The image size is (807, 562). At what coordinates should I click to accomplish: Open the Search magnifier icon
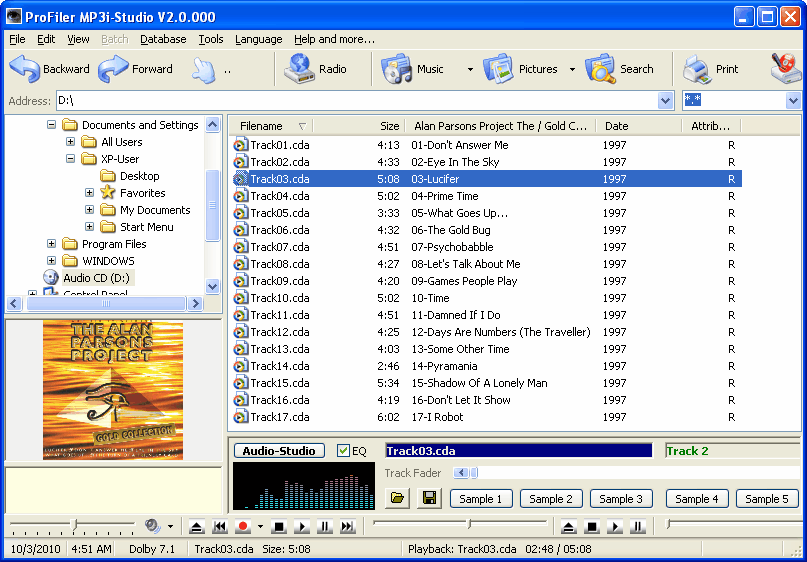[x=600, y=69]
